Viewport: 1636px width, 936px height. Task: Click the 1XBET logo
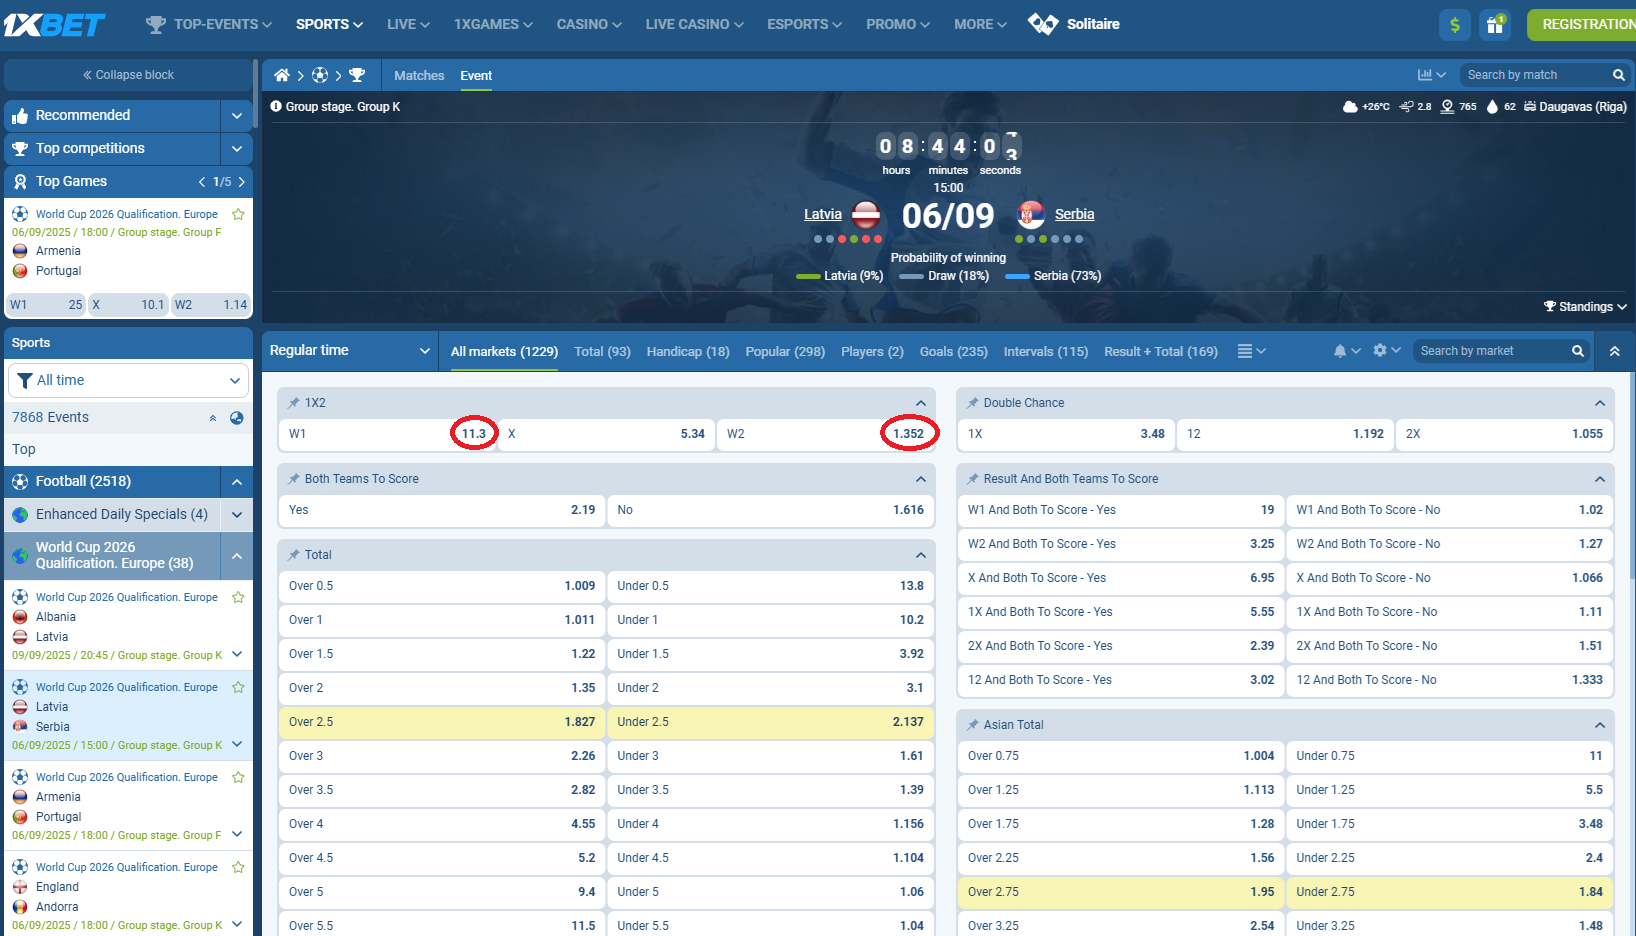tap(55, 24)
